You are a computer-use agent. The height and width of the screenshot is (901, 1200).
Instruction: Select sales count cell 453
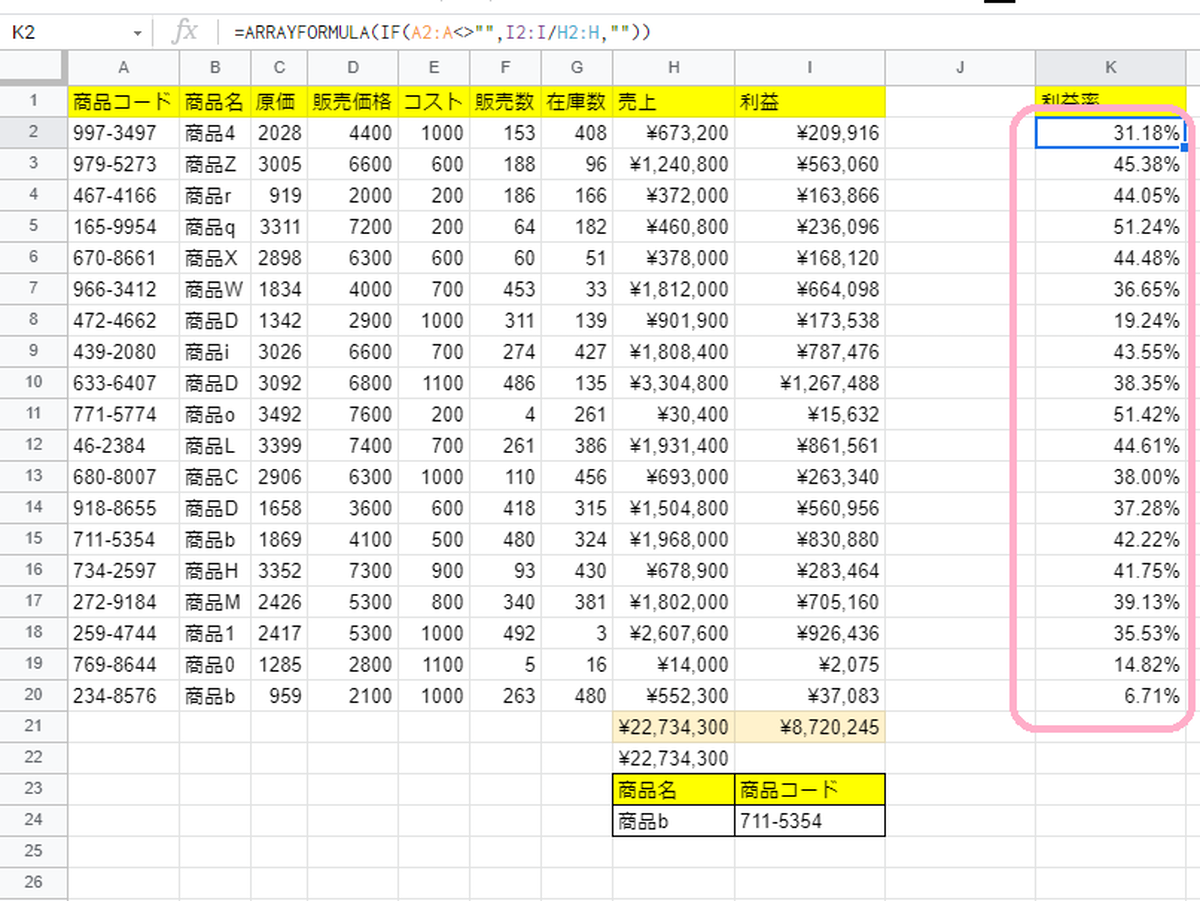[505, 289]
